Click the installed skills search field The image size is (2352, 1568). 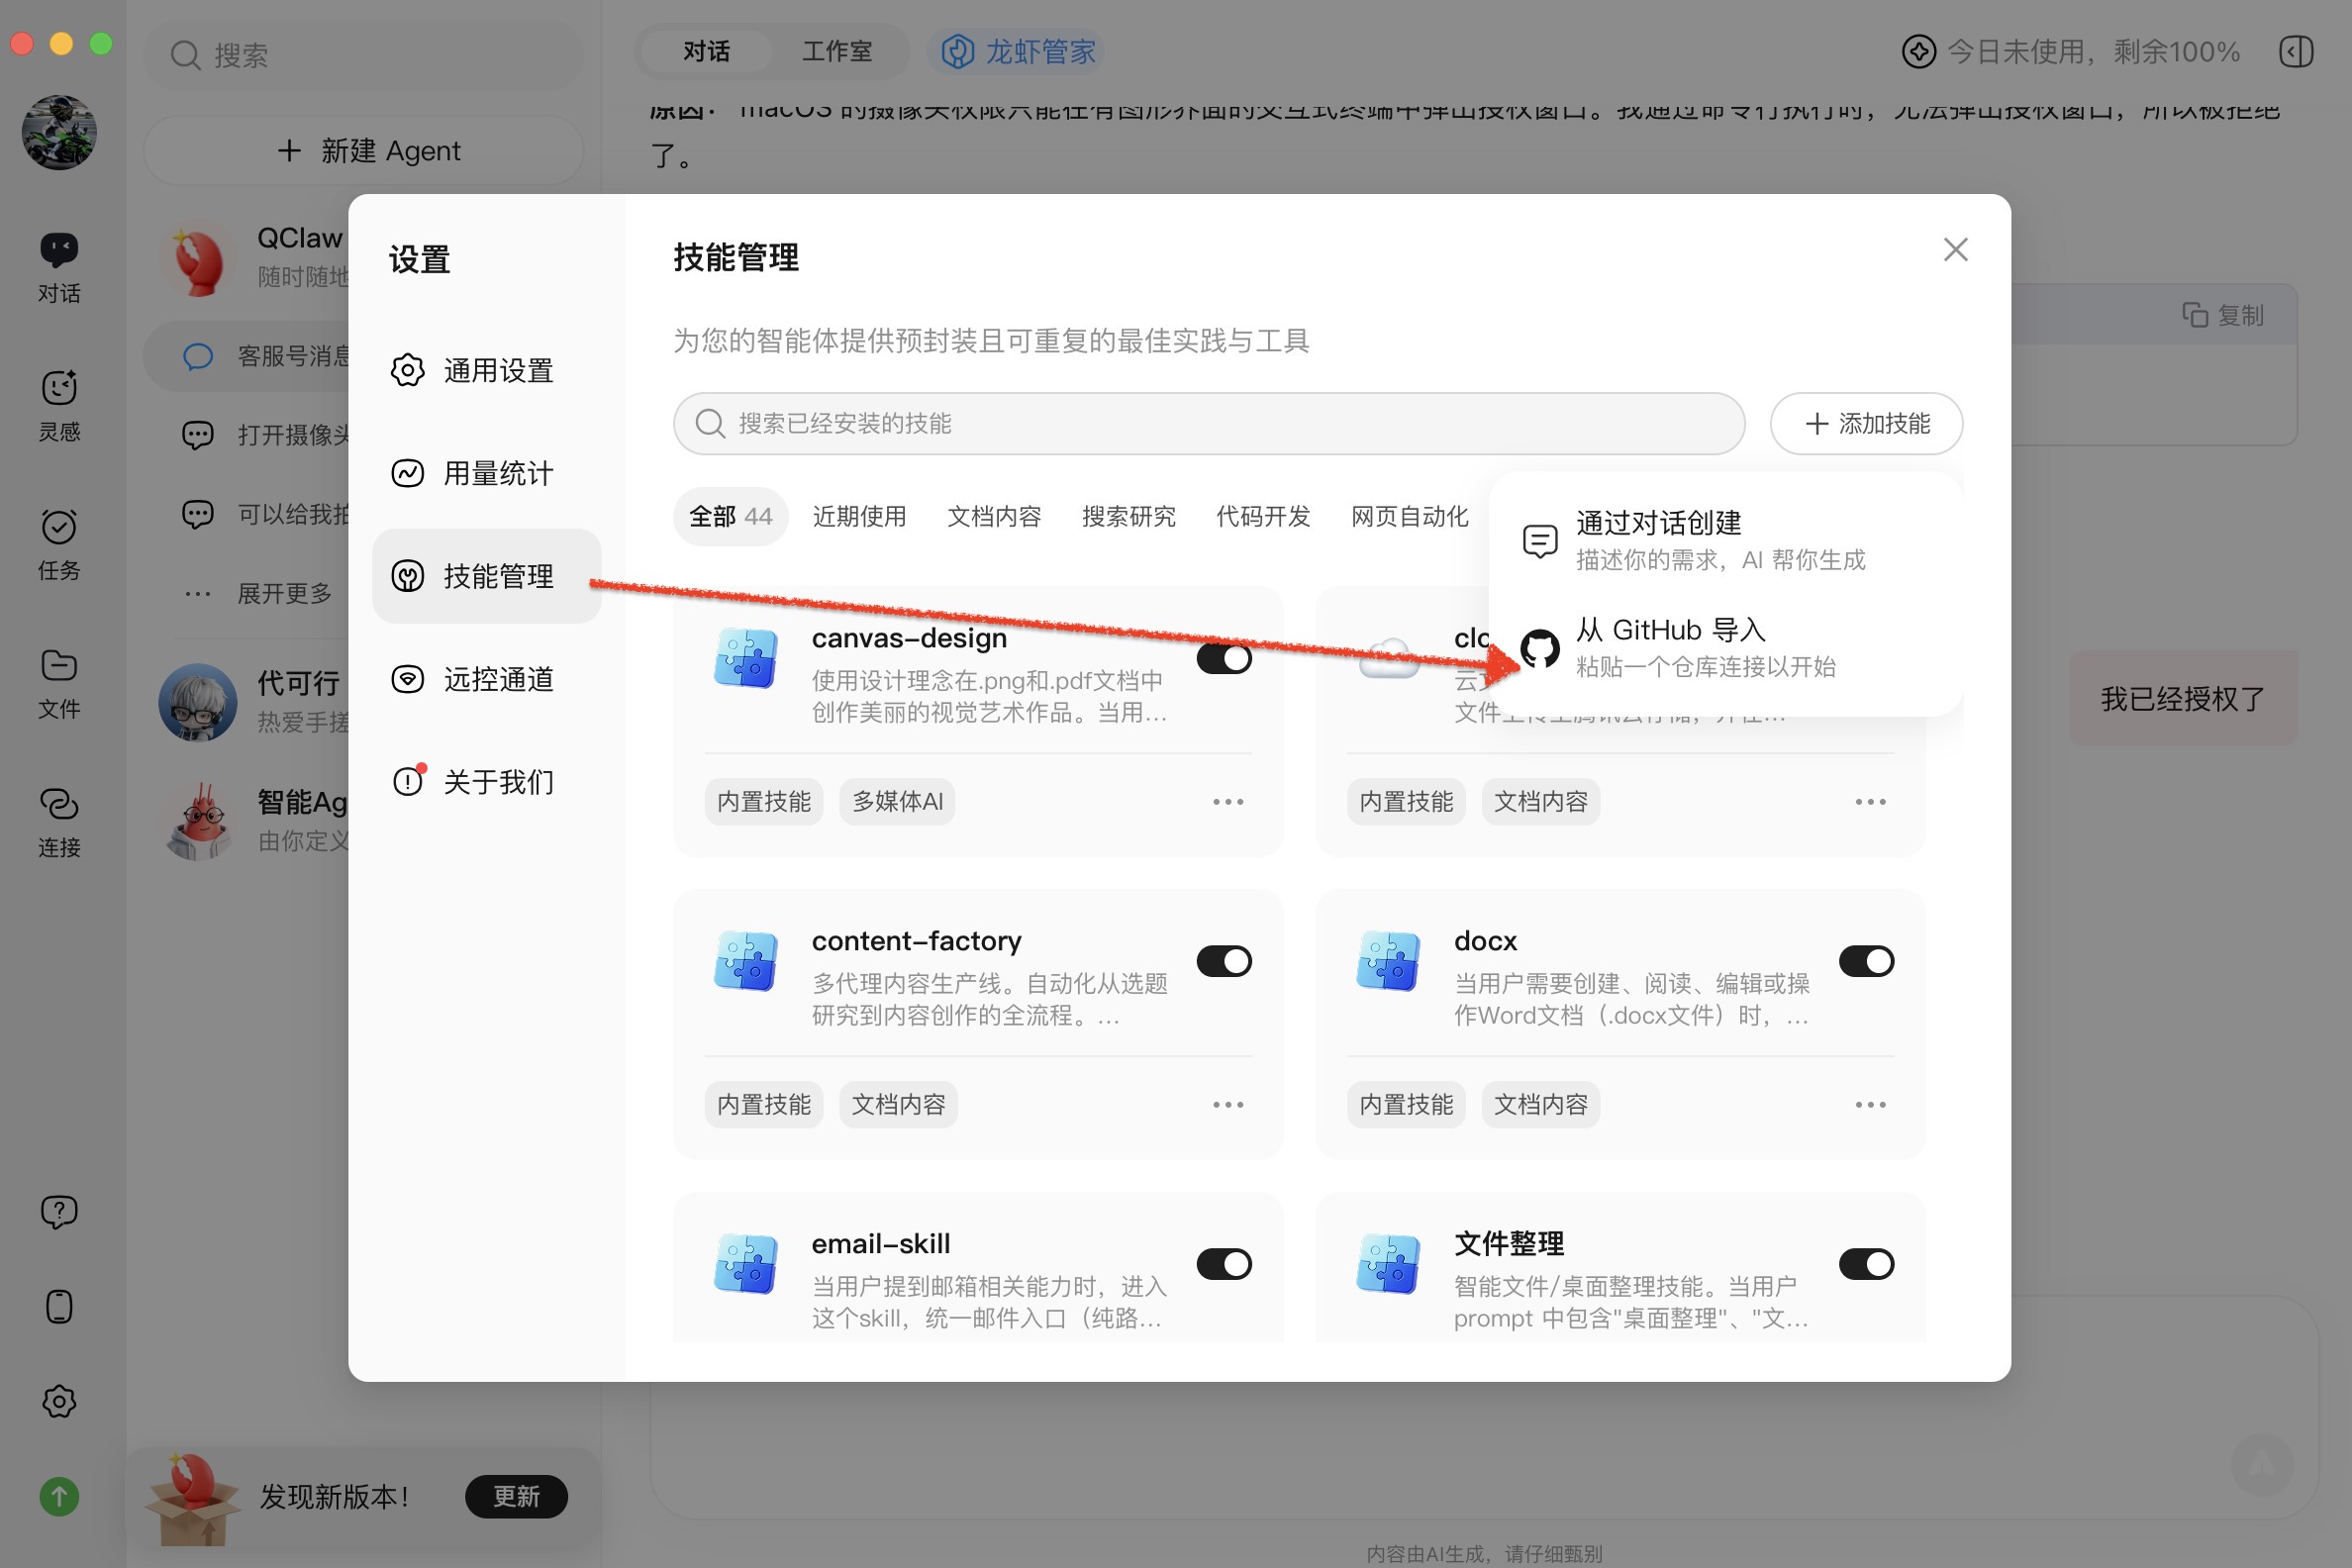[x=1208, y=423]
